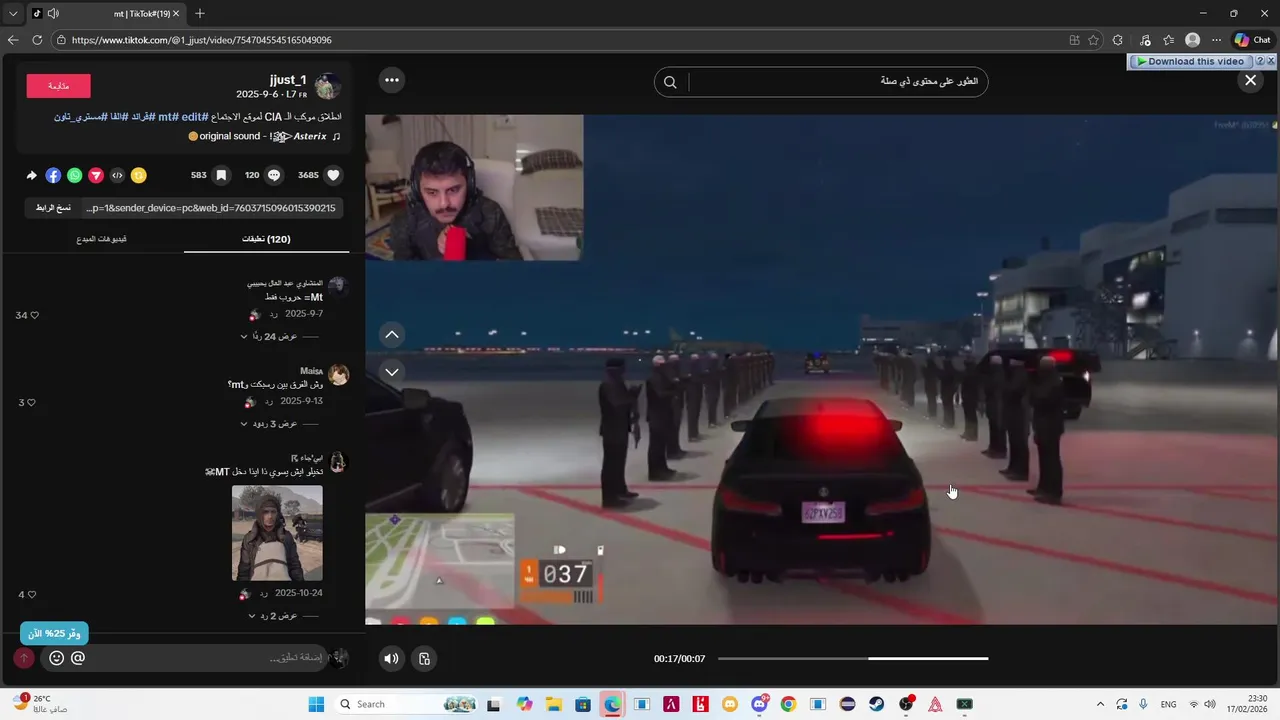The height and width of the screenshot is (720, 1280).
Task: Copy the link button beside the URL
Action: tap(53, 208)
